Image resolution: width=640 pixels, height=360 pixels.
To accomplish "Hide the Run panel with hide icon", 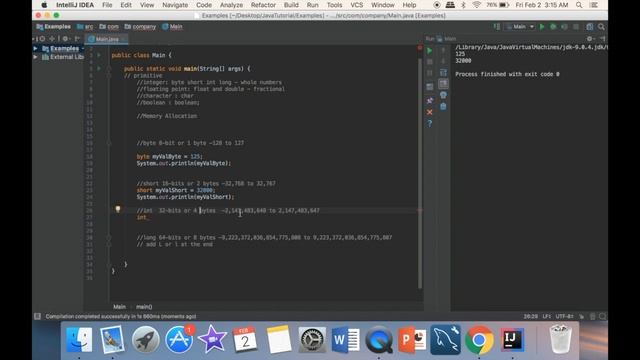I will [x=602, y=39].
